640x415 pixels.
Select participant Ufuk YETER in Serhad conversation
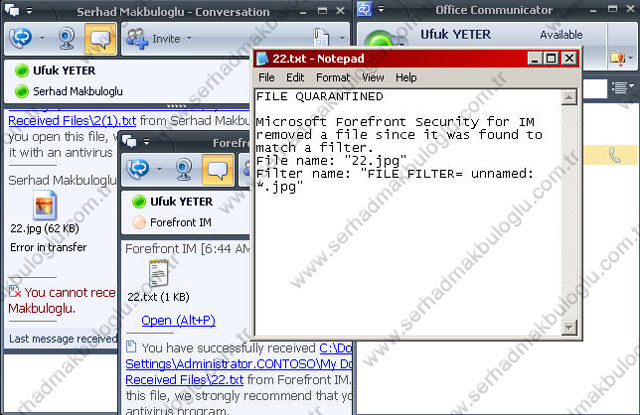click(x=64, y=71)
